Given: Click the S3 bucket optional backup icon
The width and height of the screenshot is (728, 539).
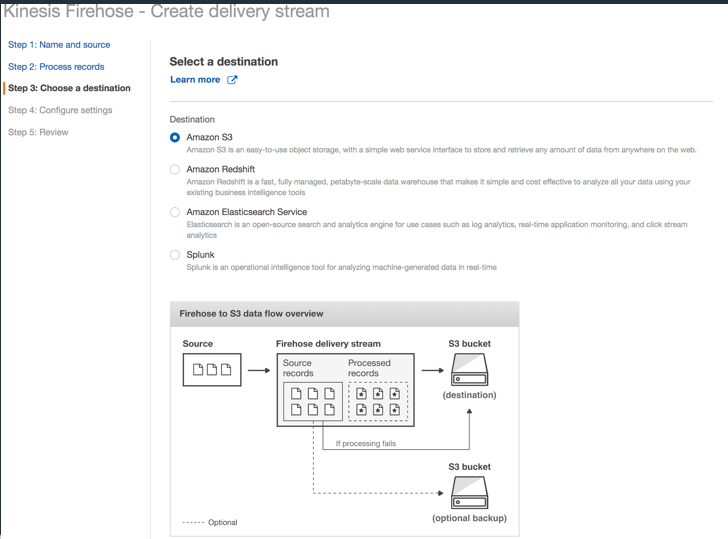Looking at the screenshot, I should coord(469,493).
